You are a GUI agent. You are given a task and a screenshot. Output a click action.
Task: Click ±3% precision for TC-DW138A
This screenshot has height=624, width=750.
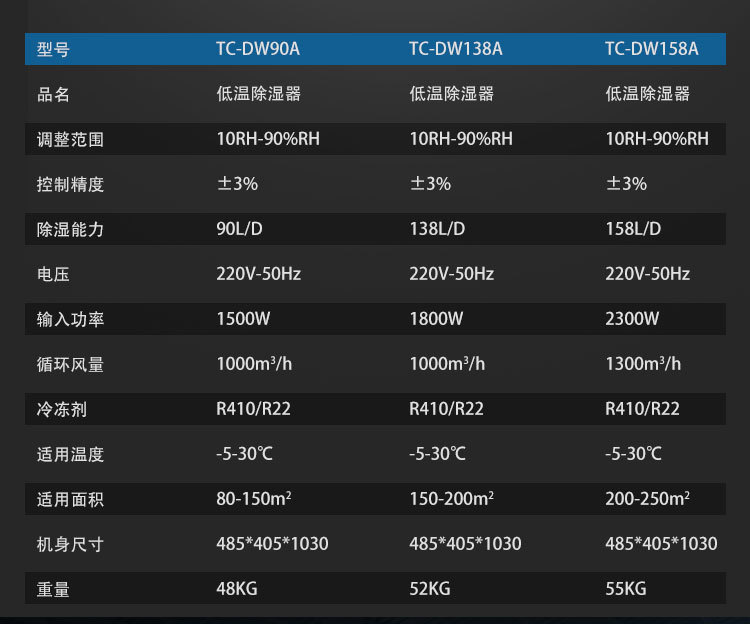coord(430,184)
